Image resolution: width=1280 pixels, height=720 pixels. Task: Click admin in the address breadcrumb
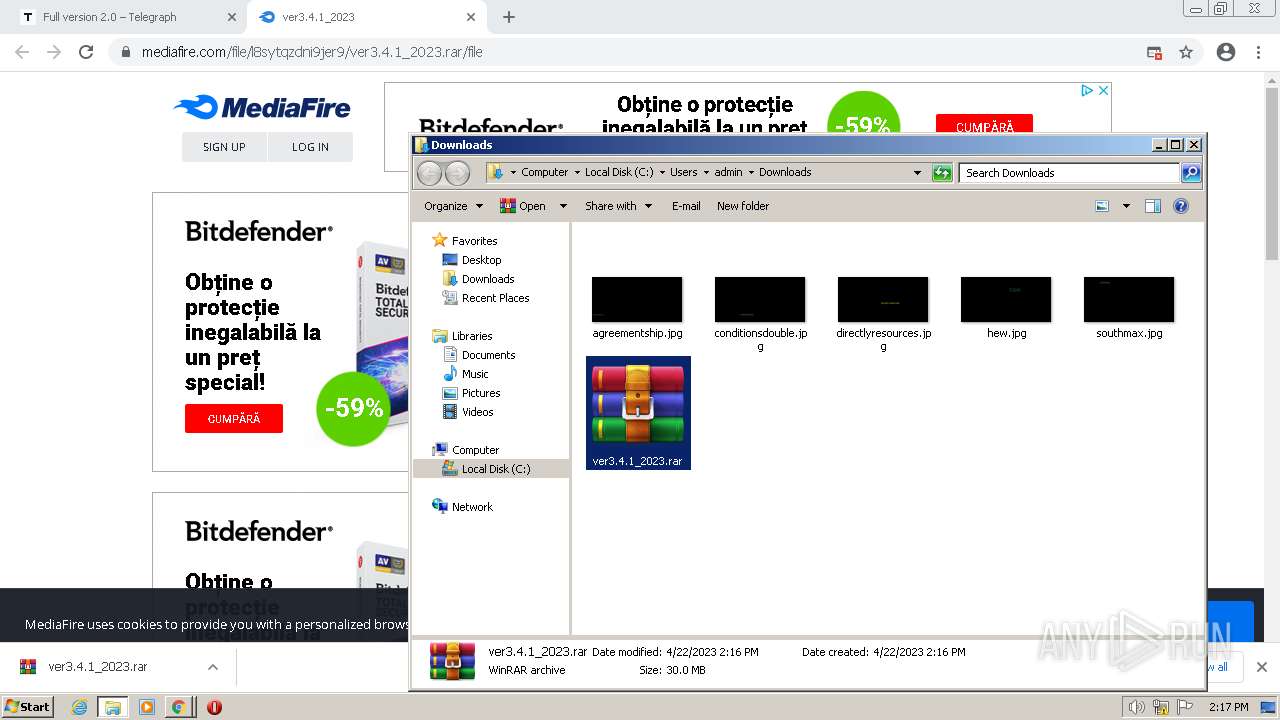pos(728,172)
